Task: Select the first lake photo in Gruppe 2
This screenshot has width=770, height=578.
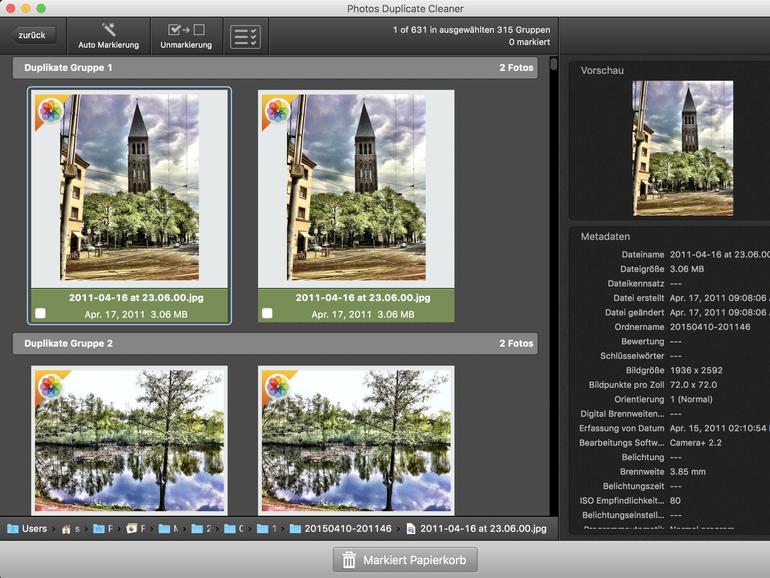Action: [x=129, y=440]
